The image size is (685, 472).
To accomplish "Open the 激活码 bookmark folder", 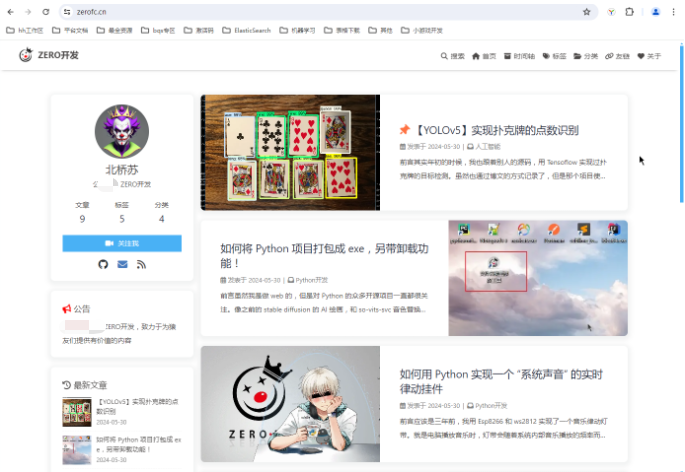I will (198, 30).
